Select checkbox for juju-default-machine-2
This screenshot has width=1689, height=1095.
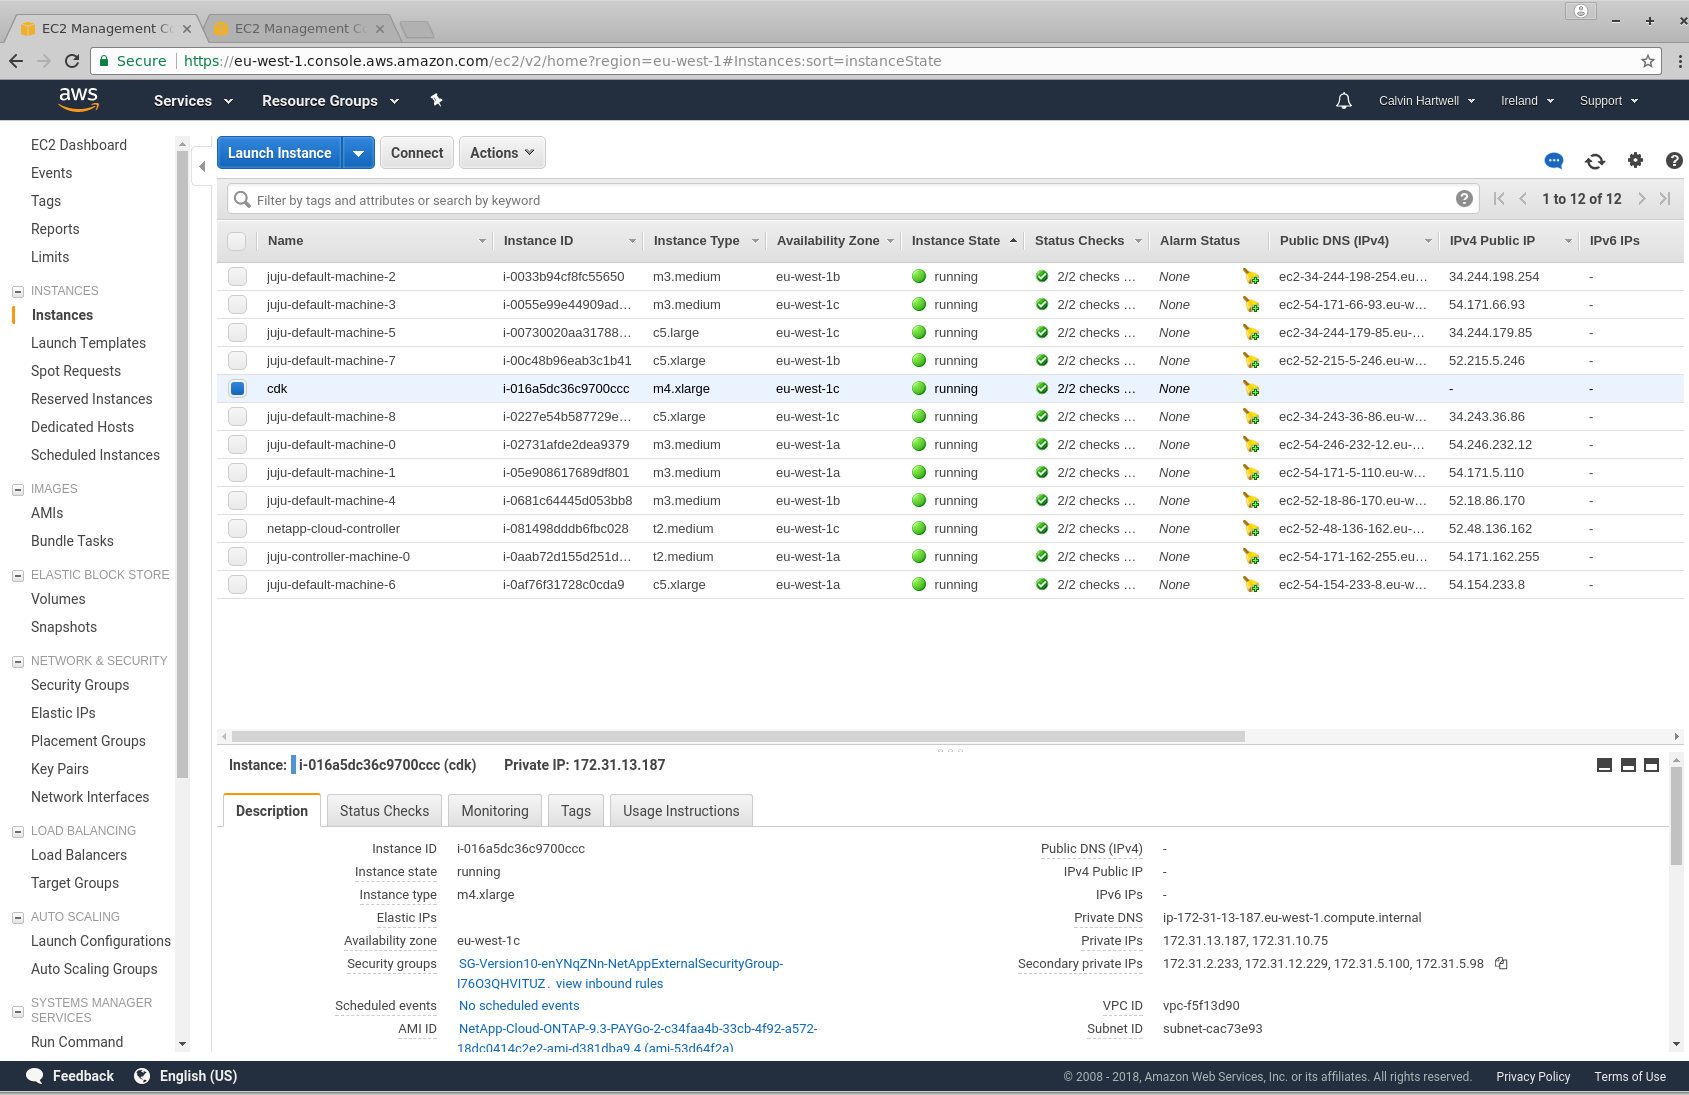(x=237, y=277)
